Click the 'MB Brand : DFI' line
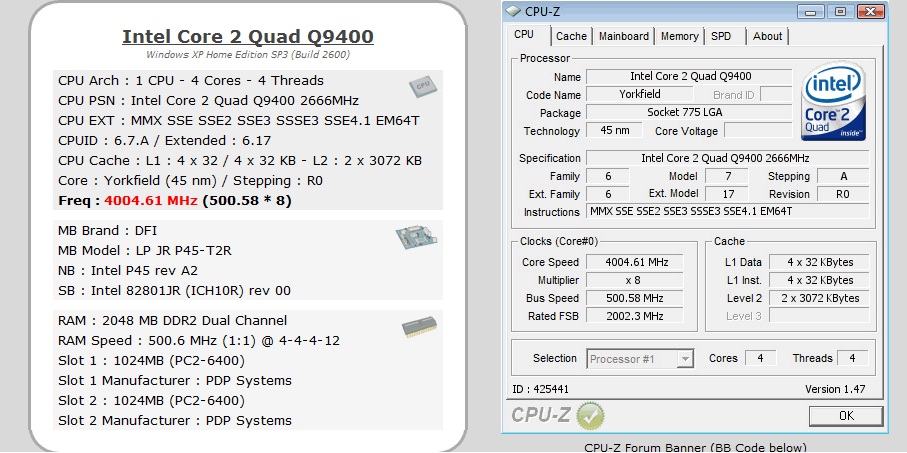This screenshot has height=453, width=907. click(108, 230)
